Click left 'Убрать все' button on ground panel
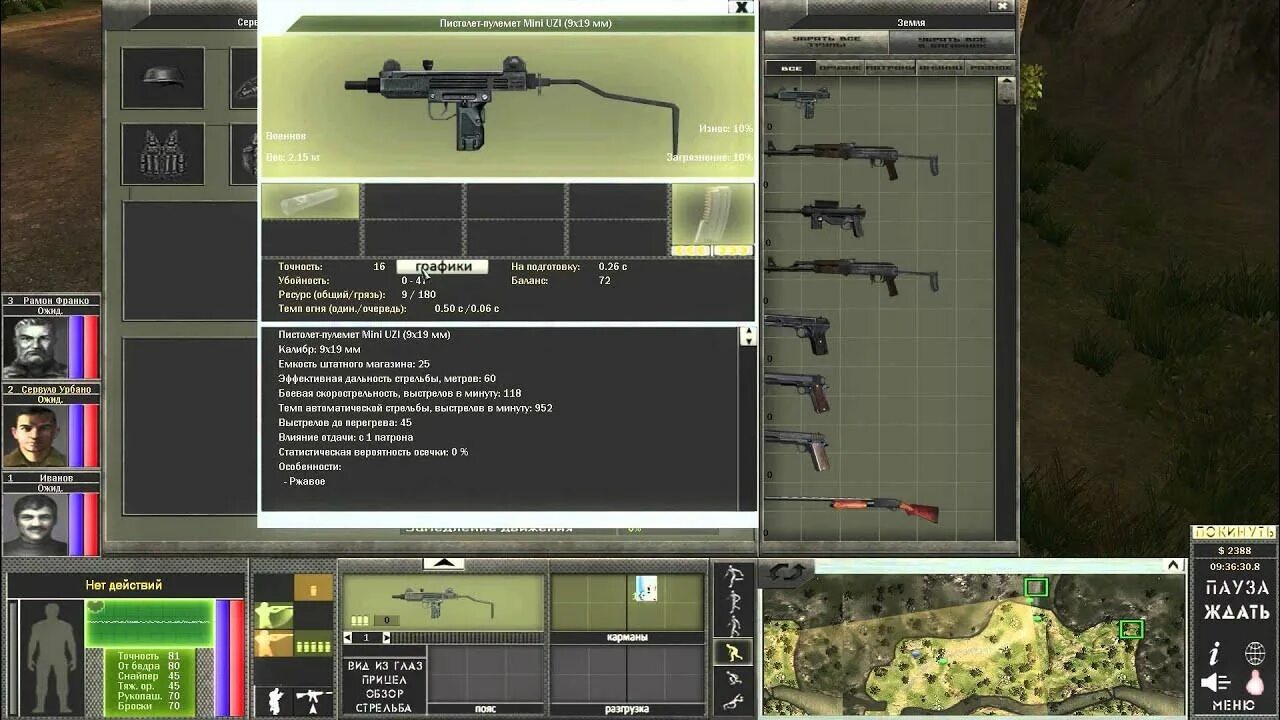The height and width of the screenshot is (720, 1280). coord(826,43)
